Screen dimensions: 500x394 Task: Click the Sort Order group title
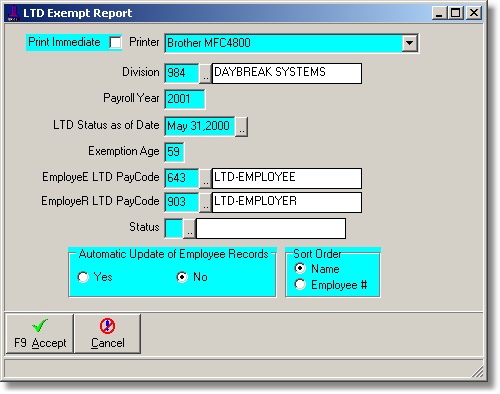point(317,254)
